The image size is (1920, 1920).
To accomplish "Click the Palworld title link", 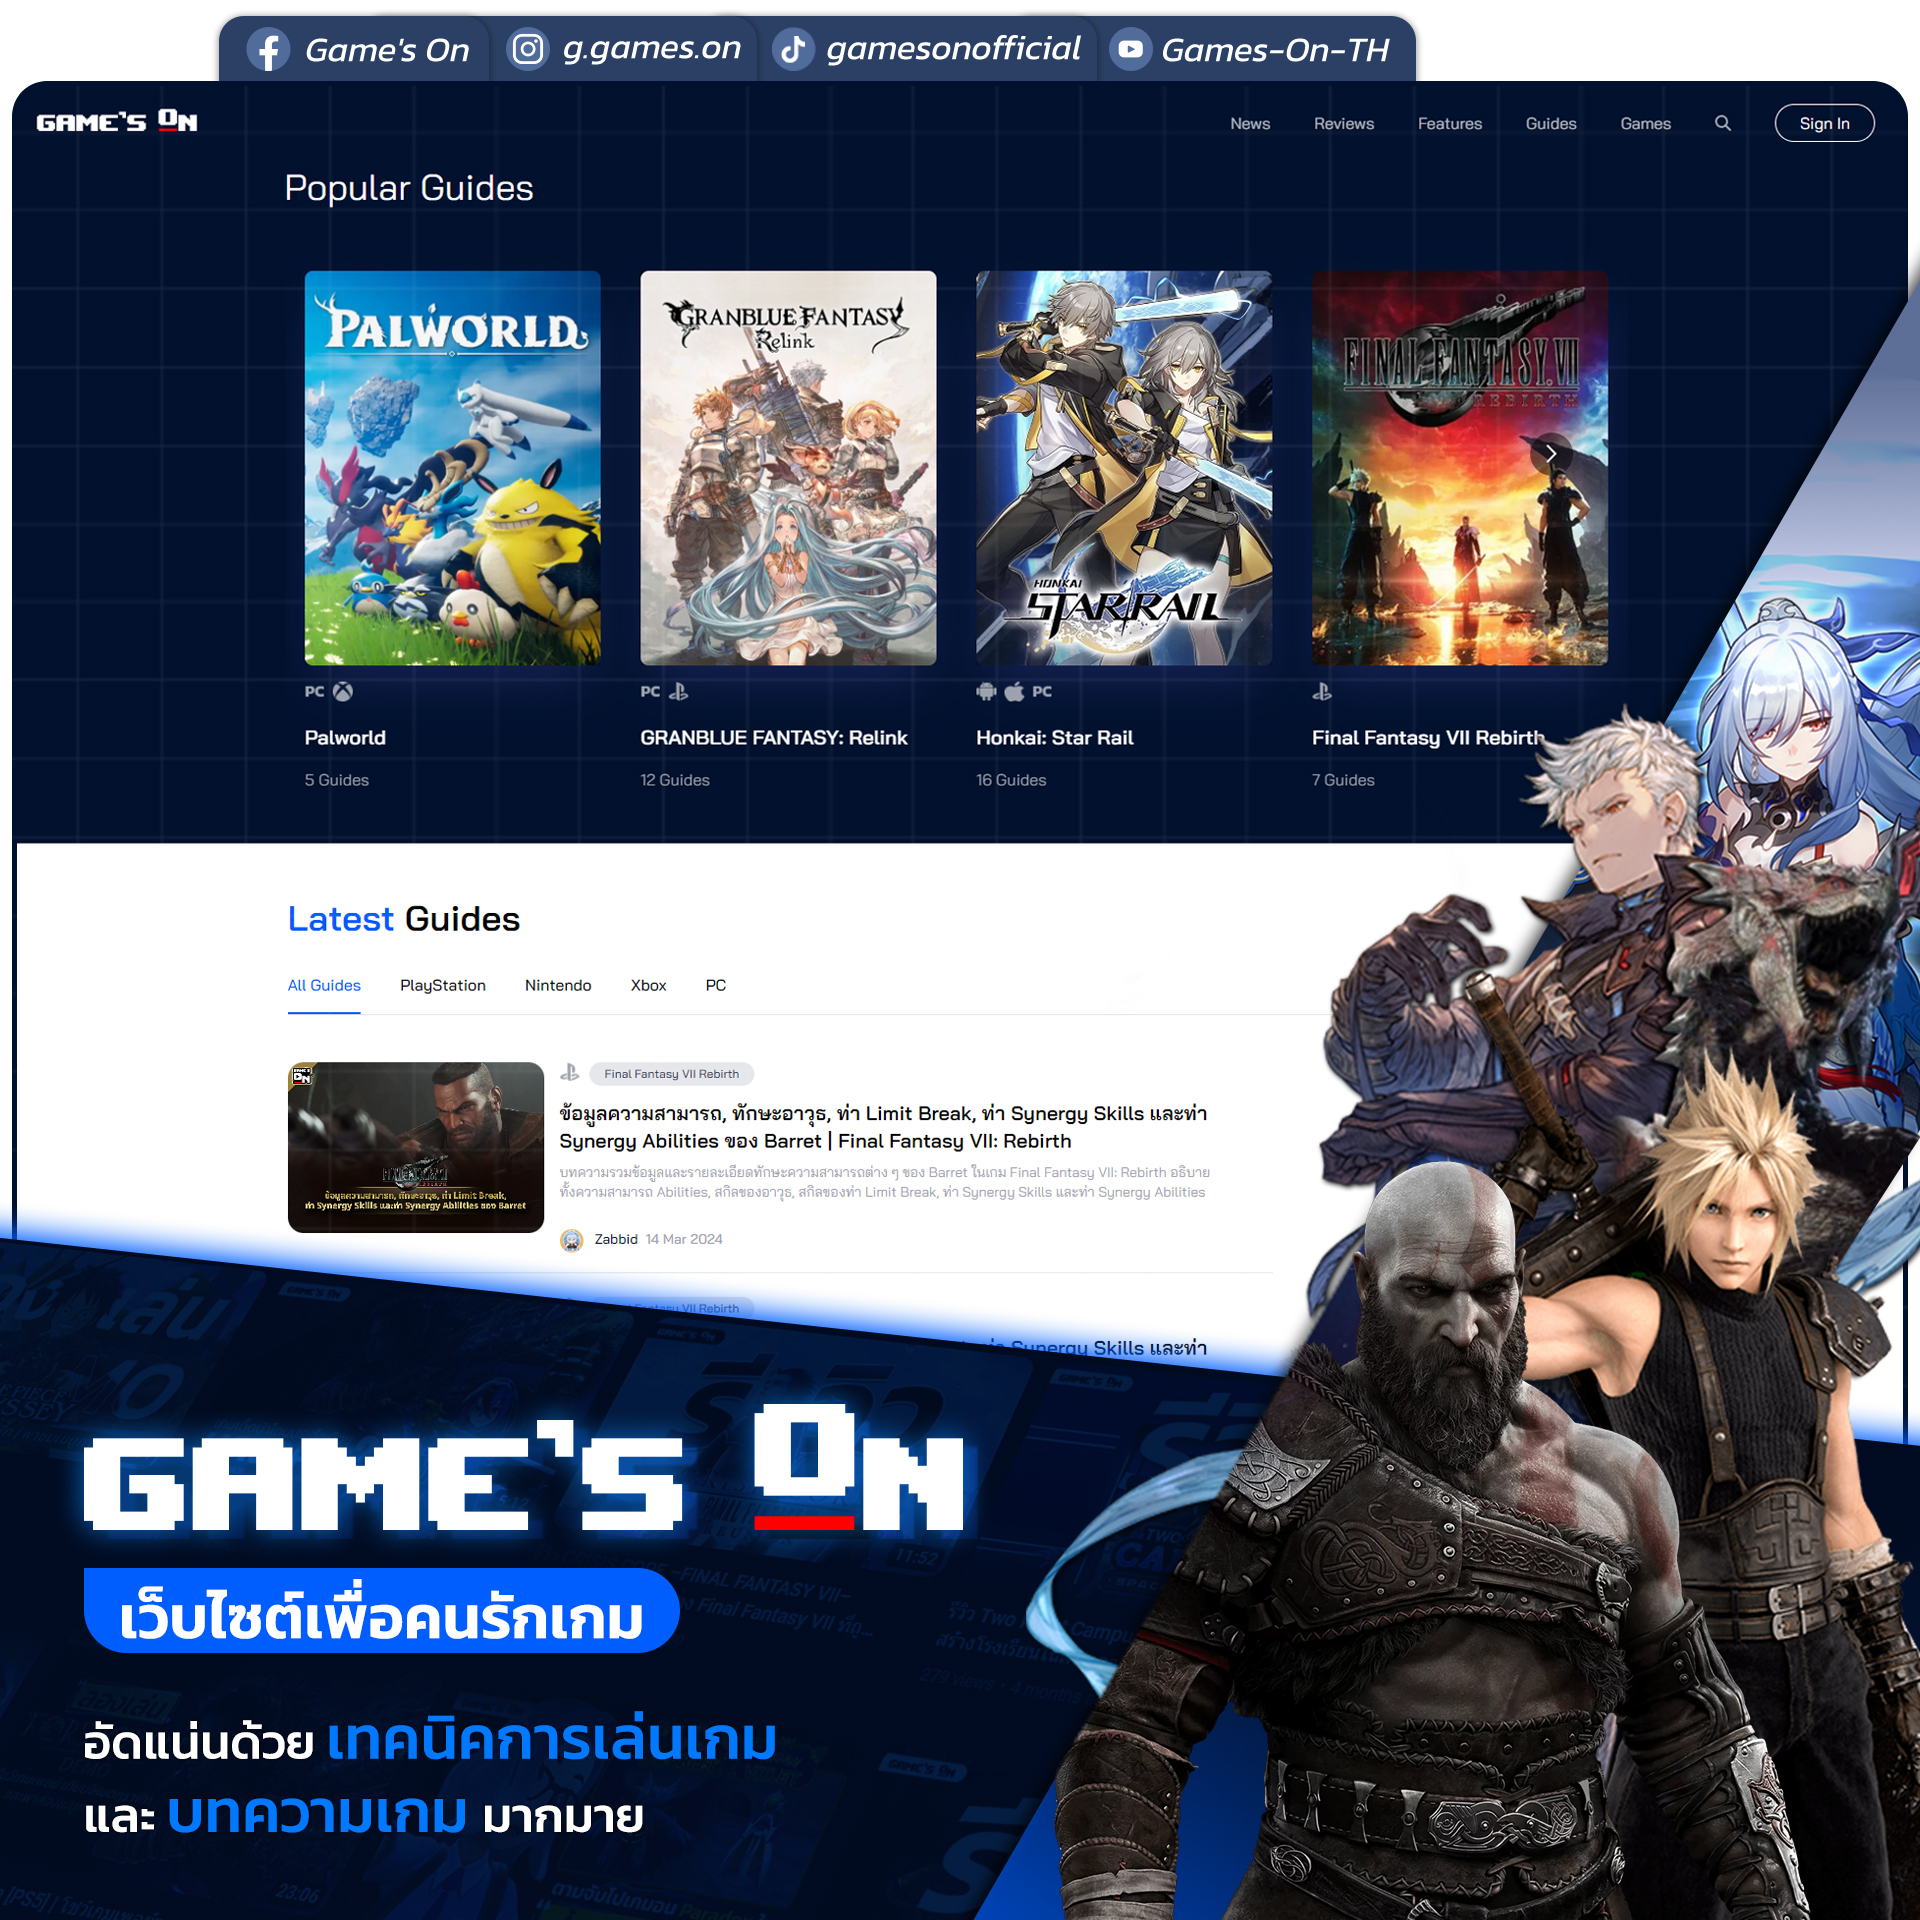I will [345, 737].
